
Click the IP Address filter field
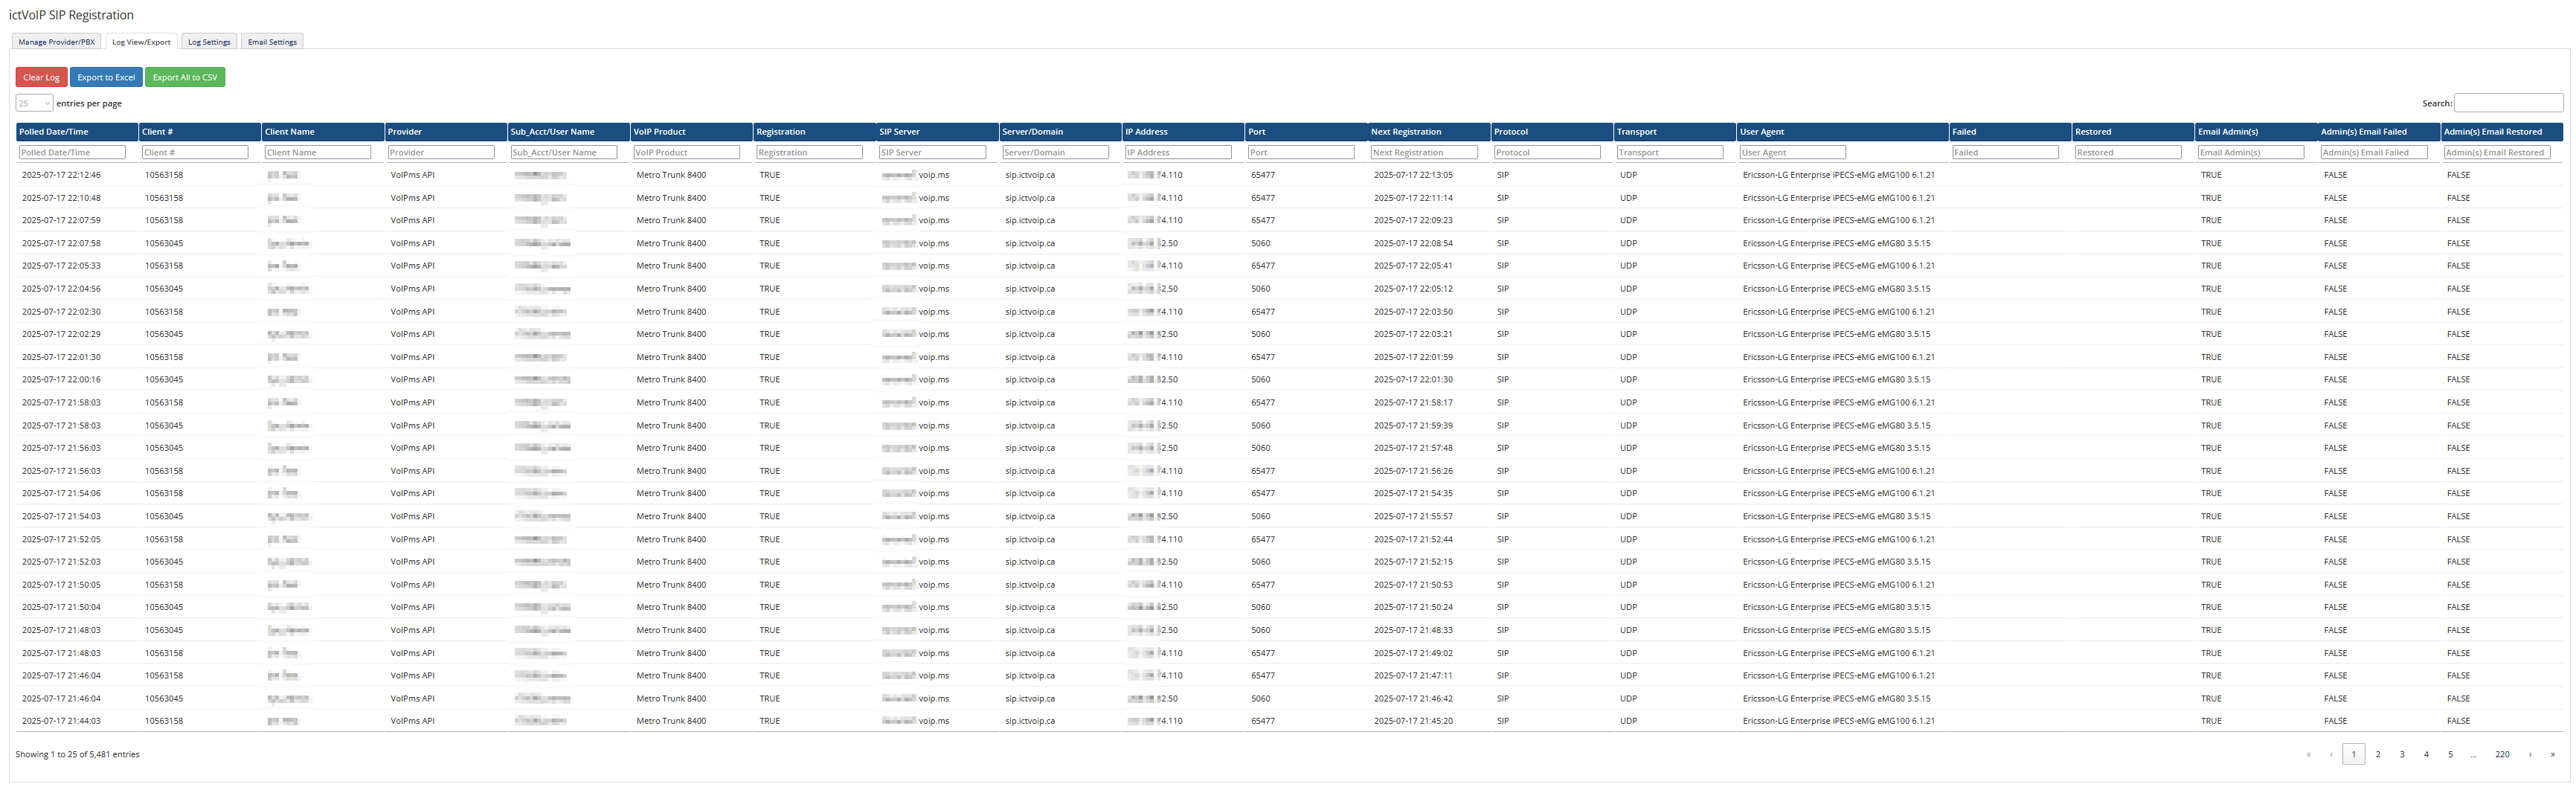(1178, 152)
